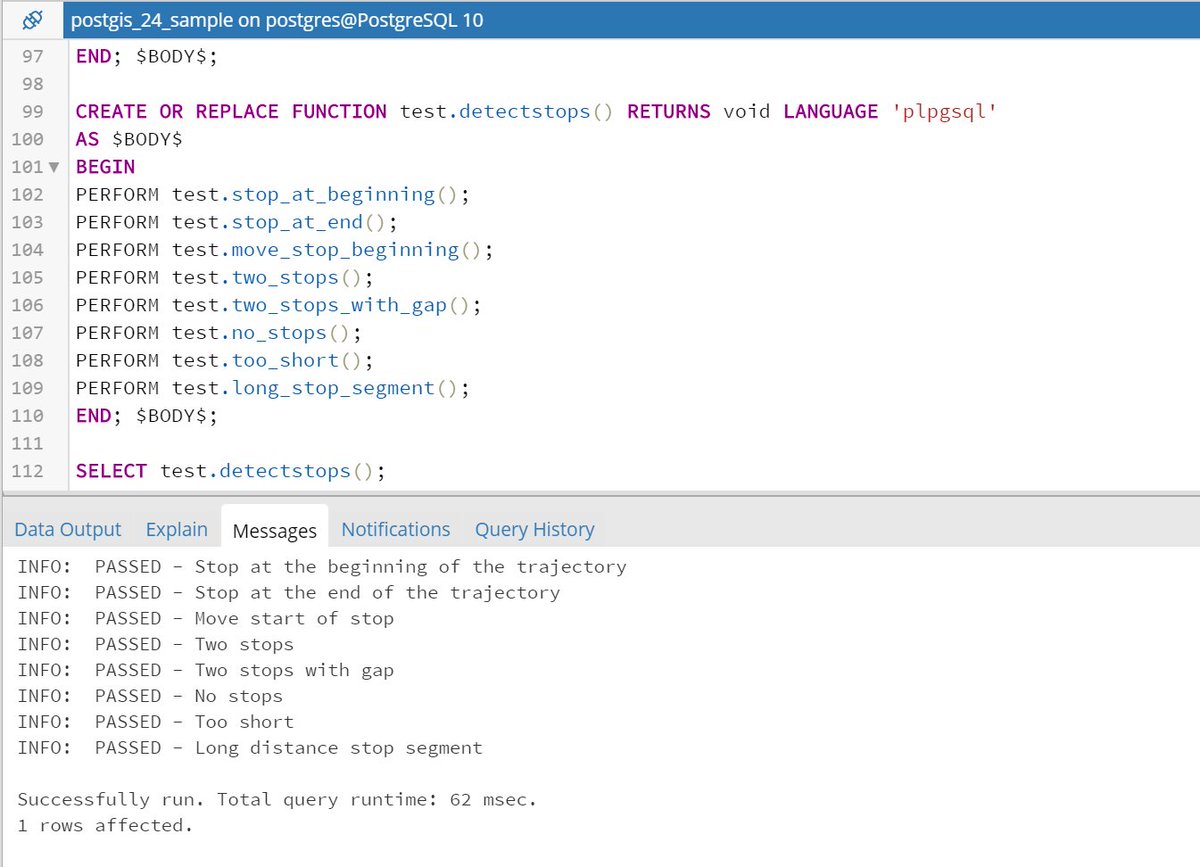Show the Query History tab
1200x867 pixels.
[x=535, y=530]
